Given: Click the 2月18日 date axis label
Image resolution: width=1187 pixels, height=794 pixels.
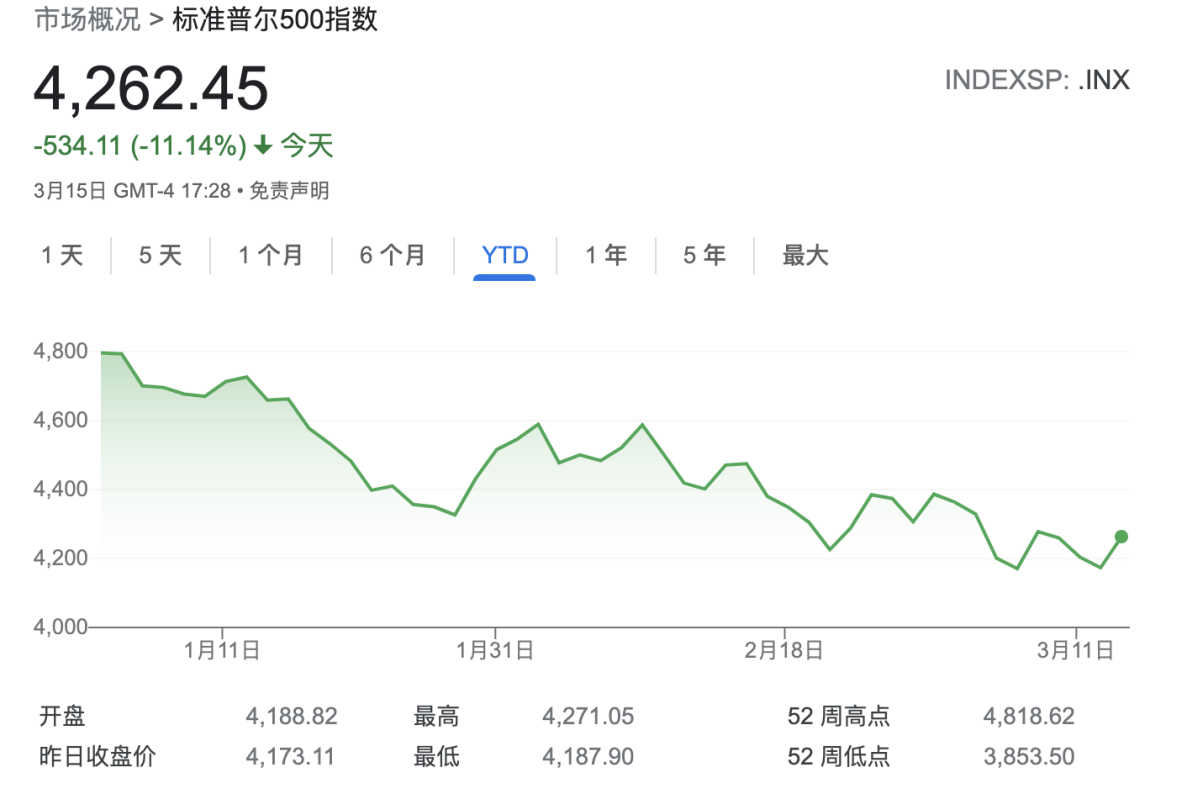Looking at the screenshot, I should pos(784,651).
